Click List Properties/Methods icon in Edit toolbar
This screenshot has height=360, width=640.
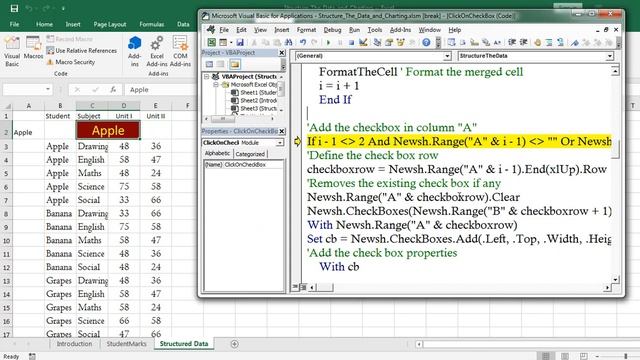coord(451,42)
